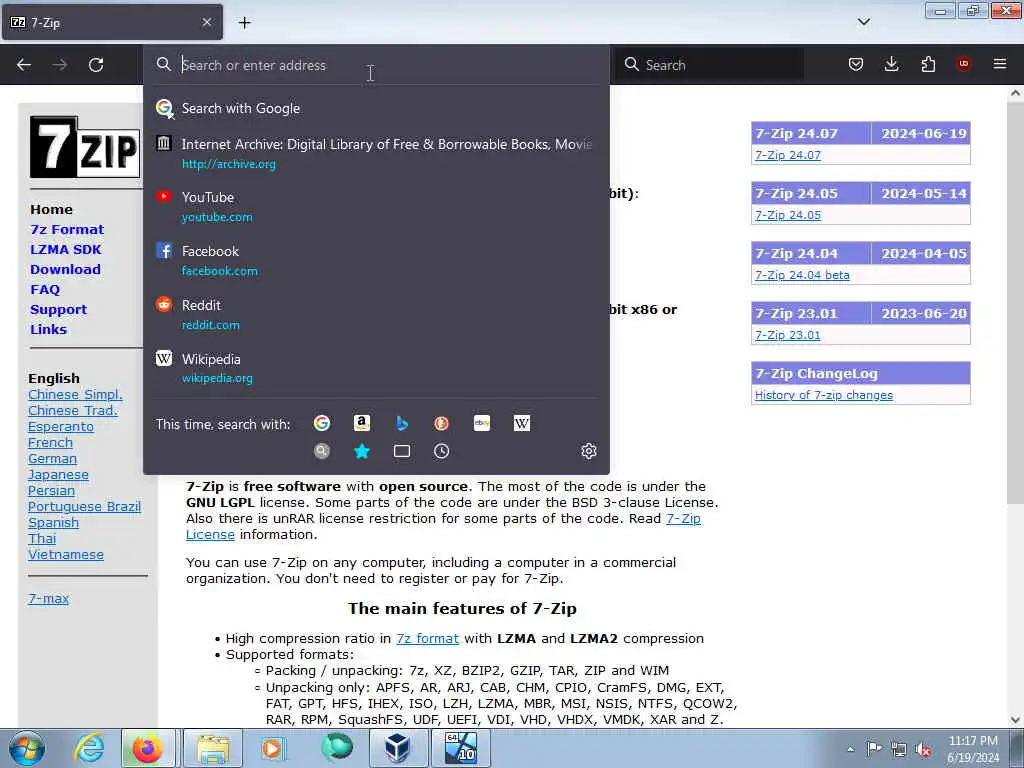Viewport: 1024px width, 768px height.
Task: Select the 7-Zip browser tab
Action: coord(112,22)
